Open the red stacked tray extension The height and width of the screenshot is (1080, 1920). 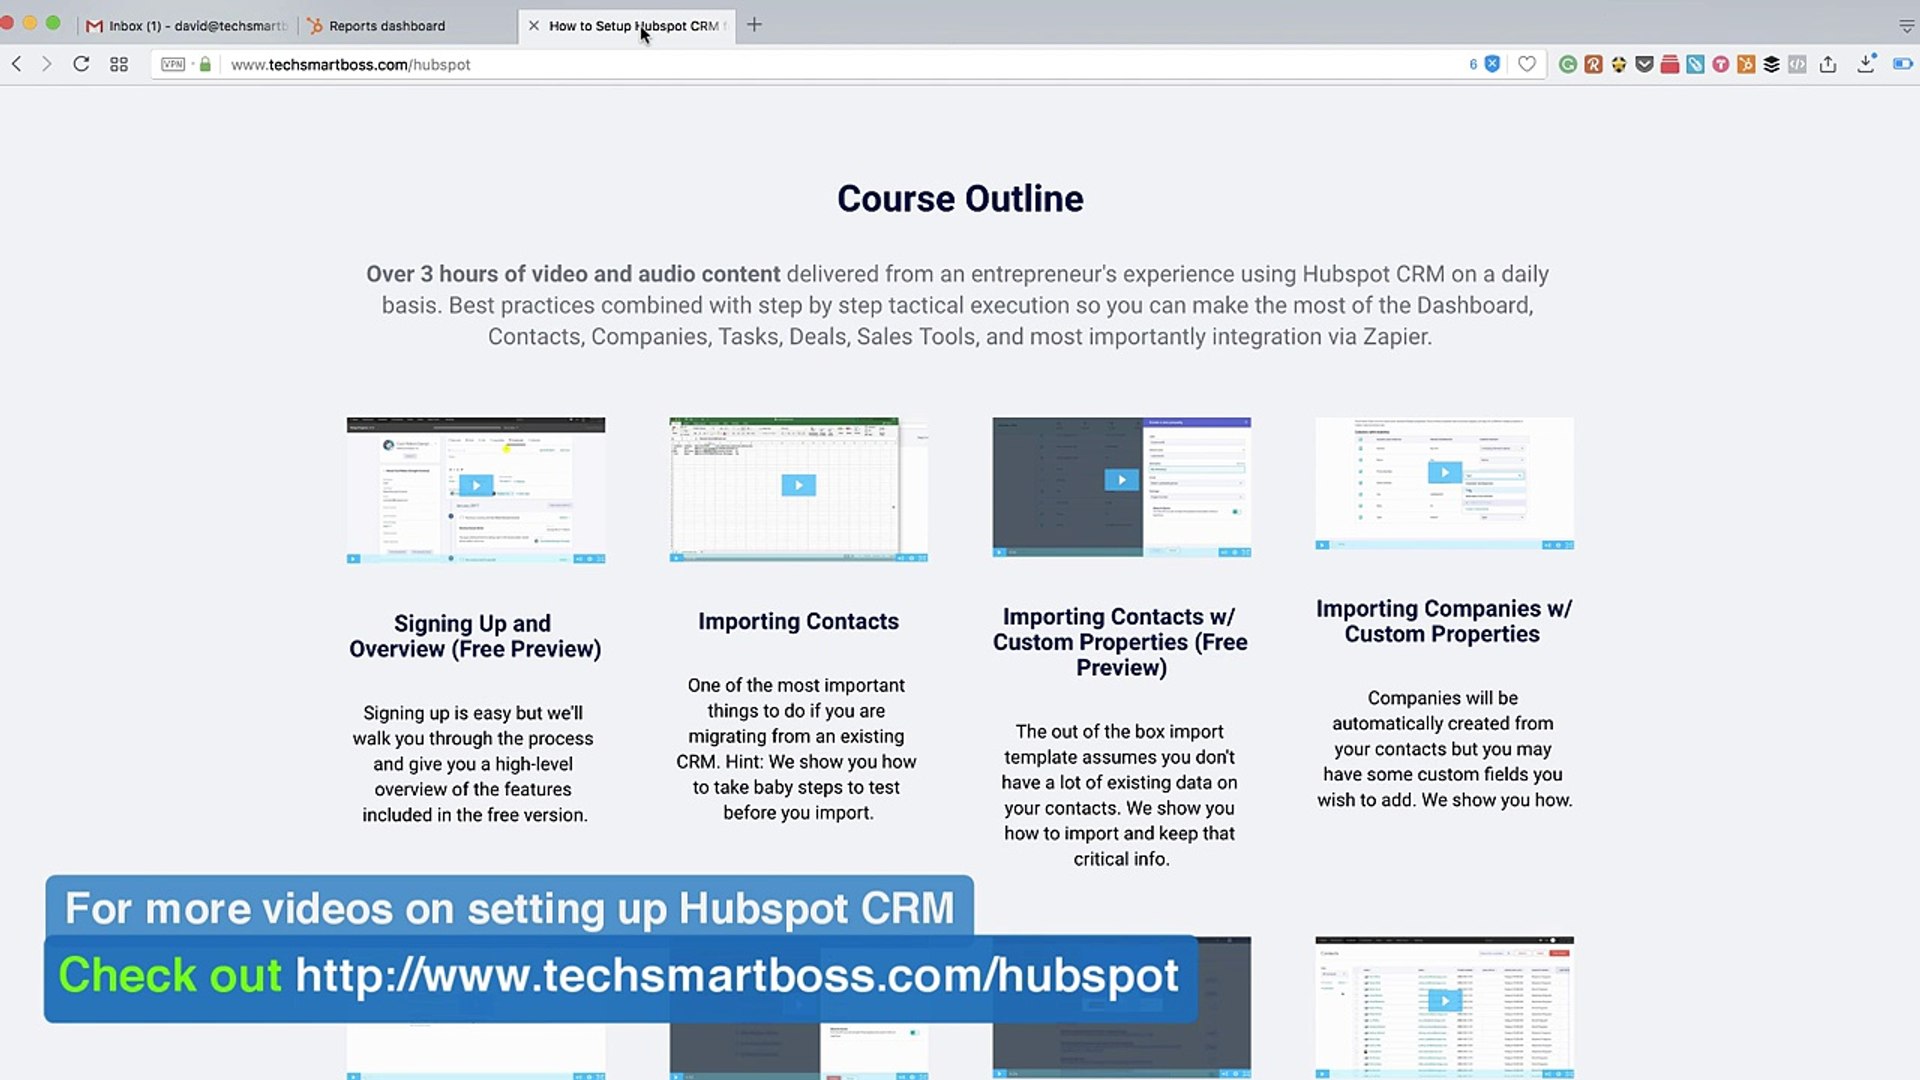1669,64
